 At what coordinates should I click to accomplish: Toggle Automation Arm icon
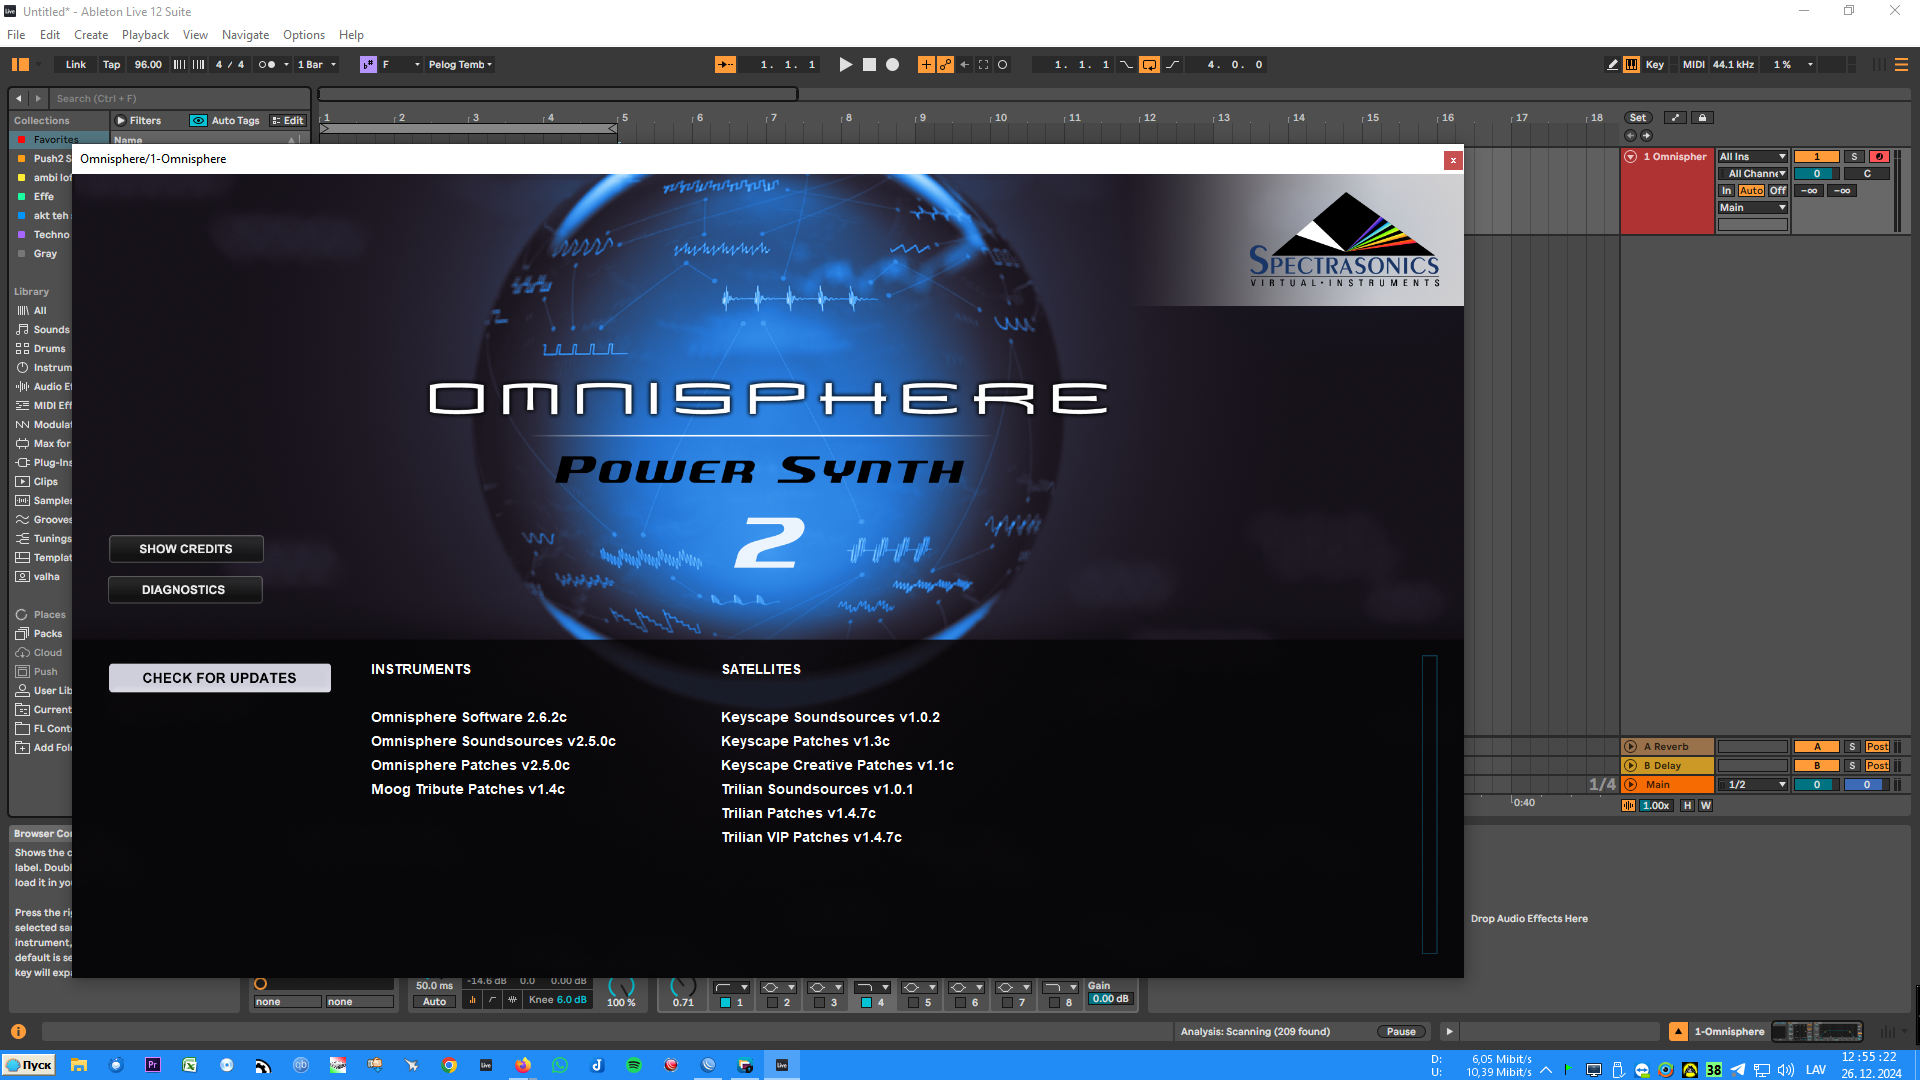point(945,65)
